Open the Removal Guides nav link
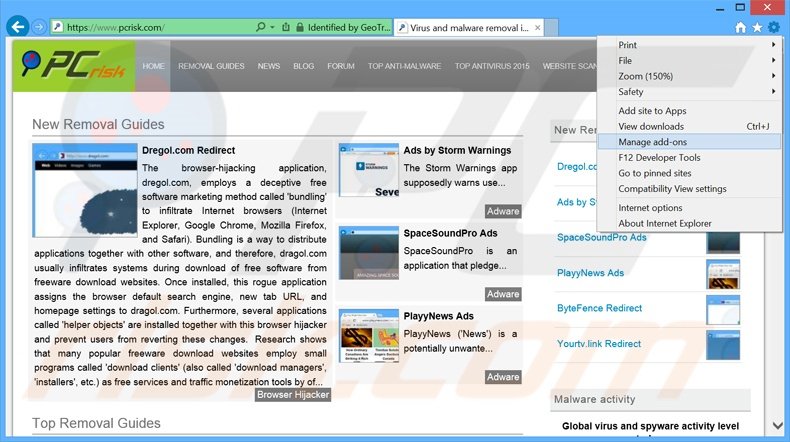The image size is (790, 442). tap(211, 66)
